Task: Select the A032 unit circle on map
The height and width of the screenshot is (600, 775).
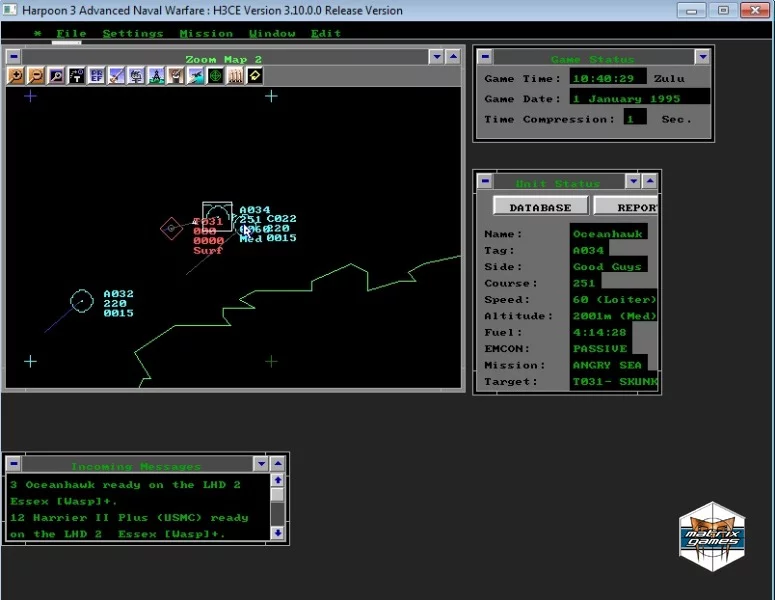Action: pos(82,300)
